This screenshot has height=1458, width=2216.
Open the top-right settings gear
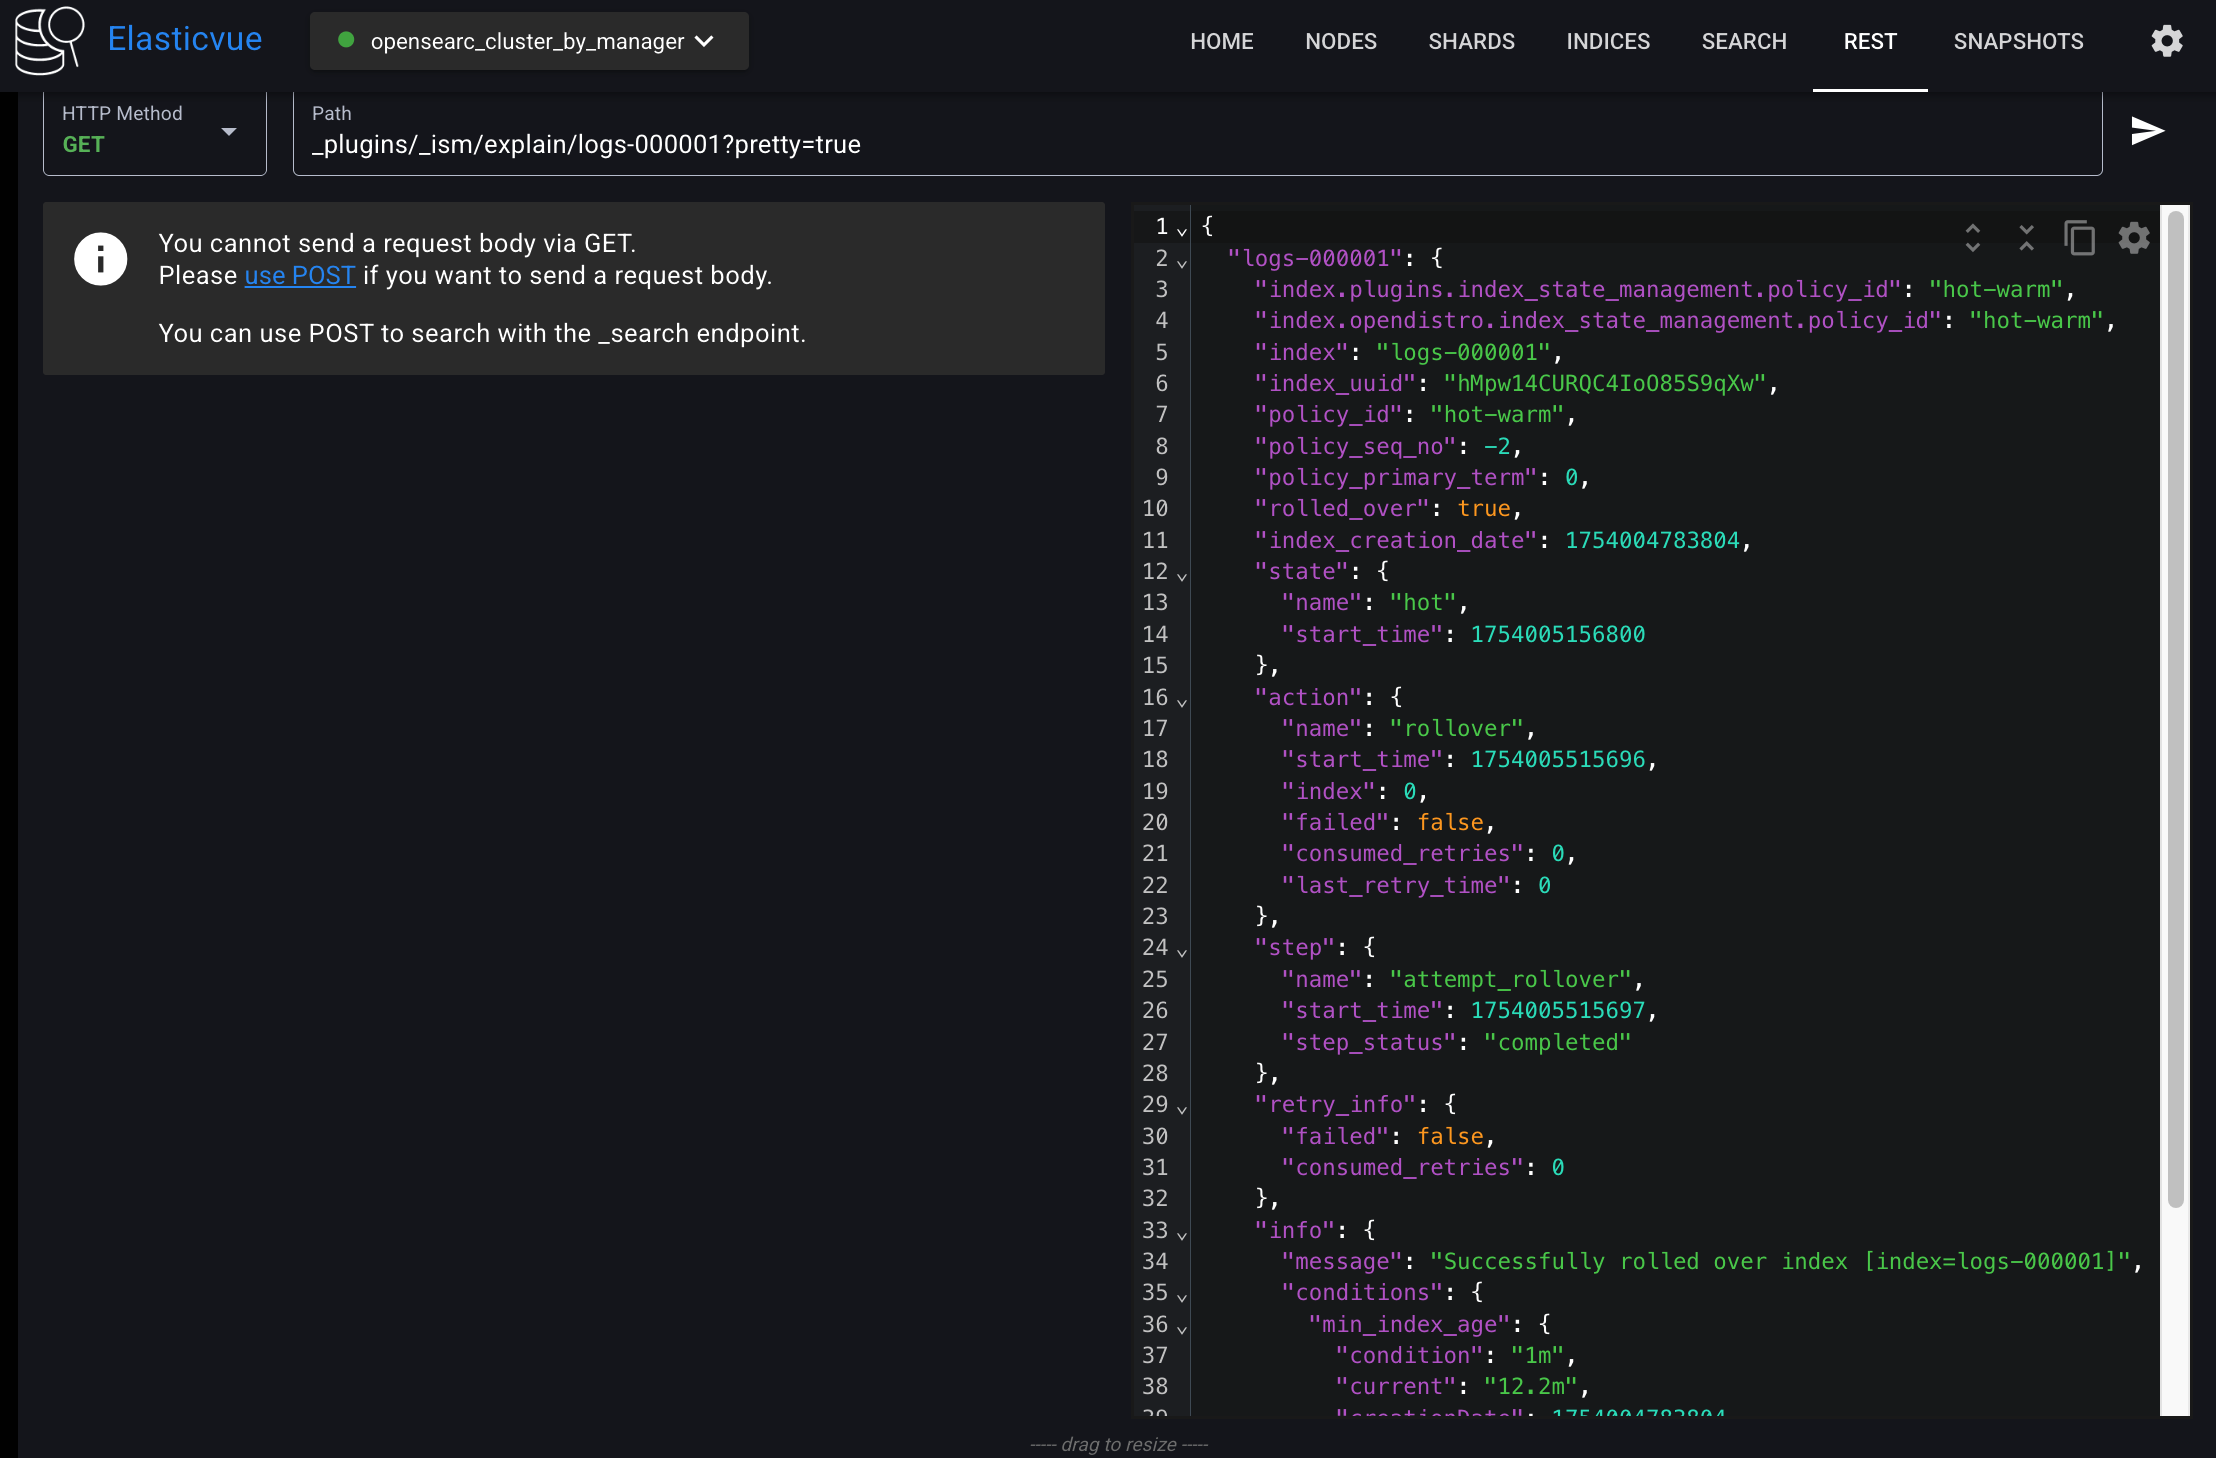point(2166,41)
